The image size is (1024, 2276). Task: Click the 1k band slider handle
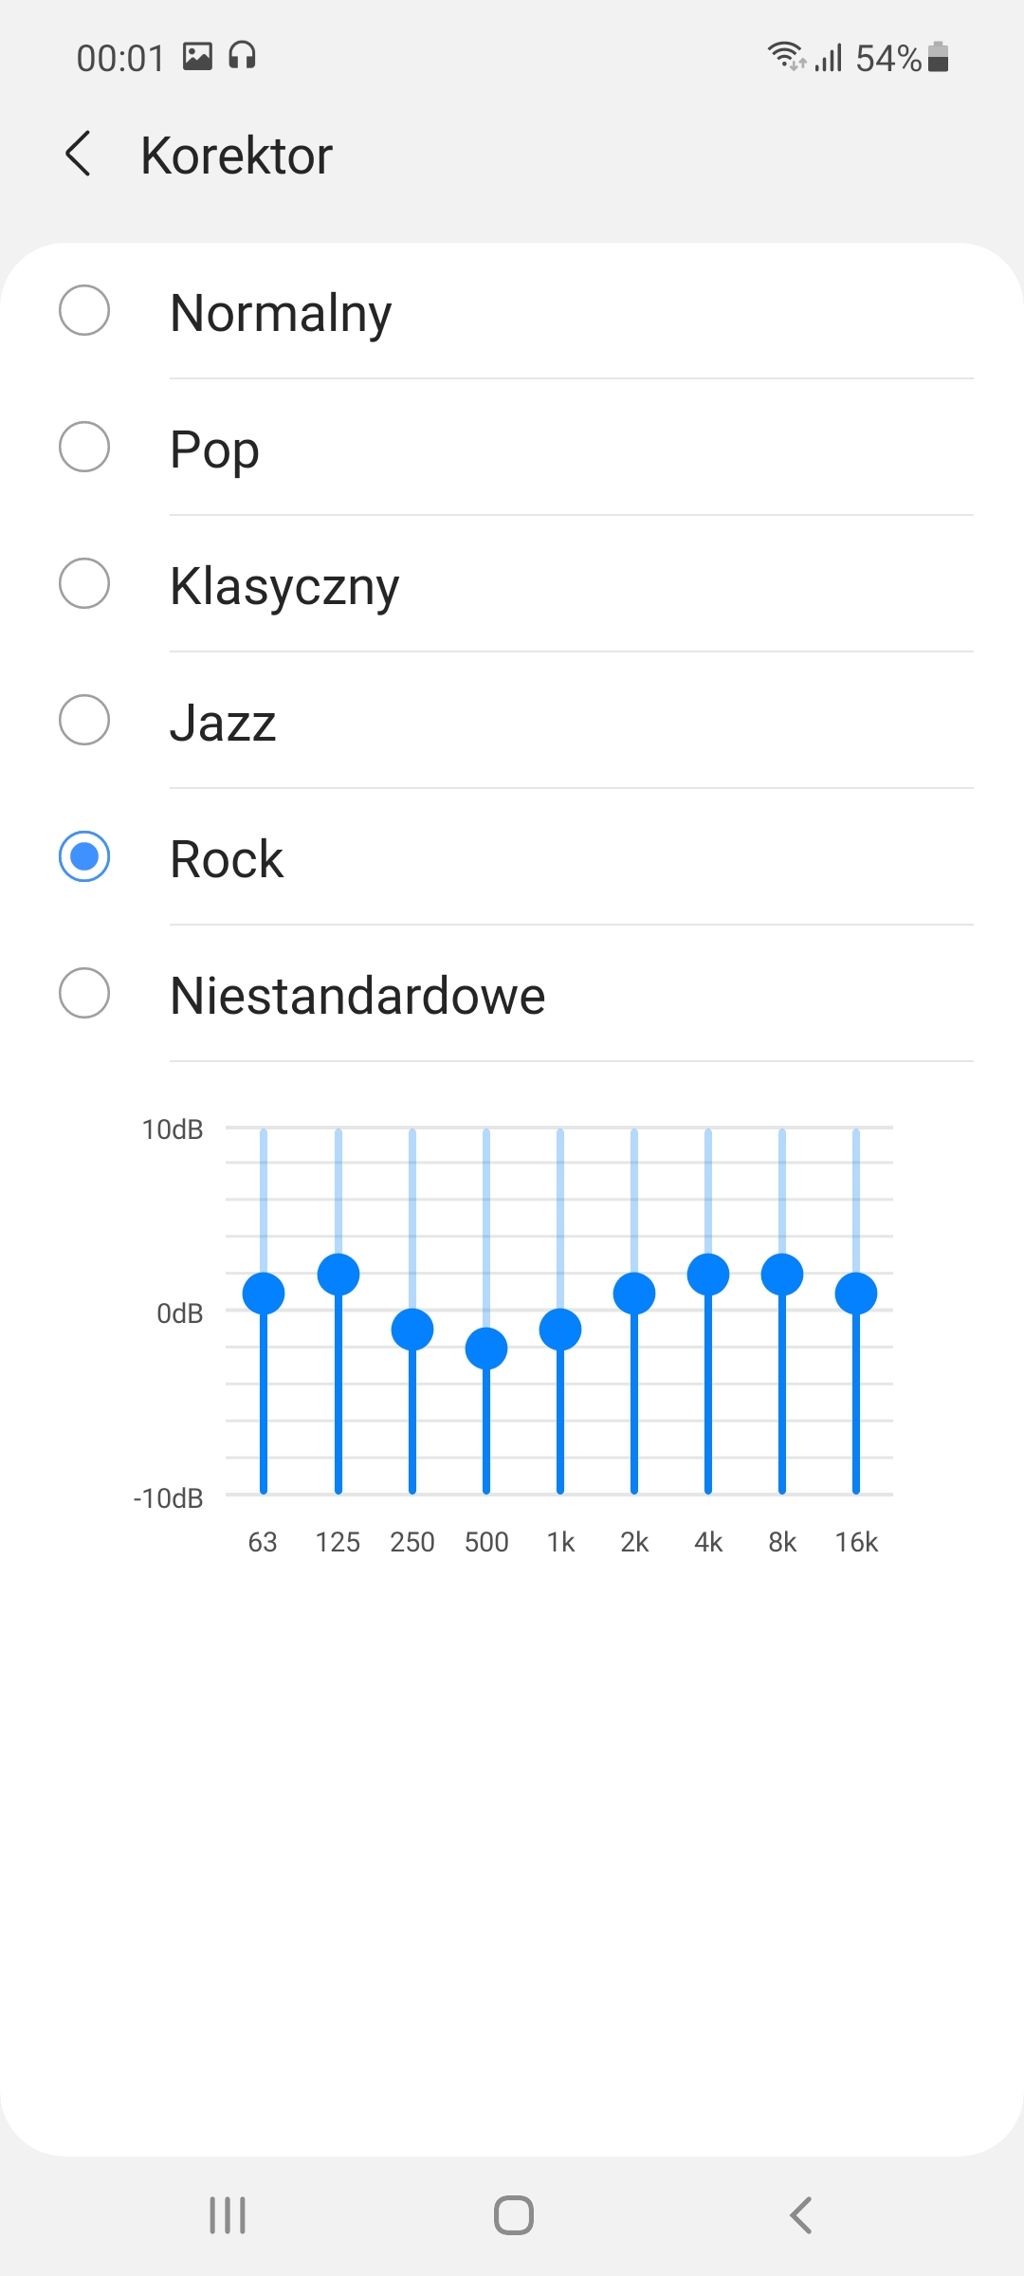pos(560,1329)
